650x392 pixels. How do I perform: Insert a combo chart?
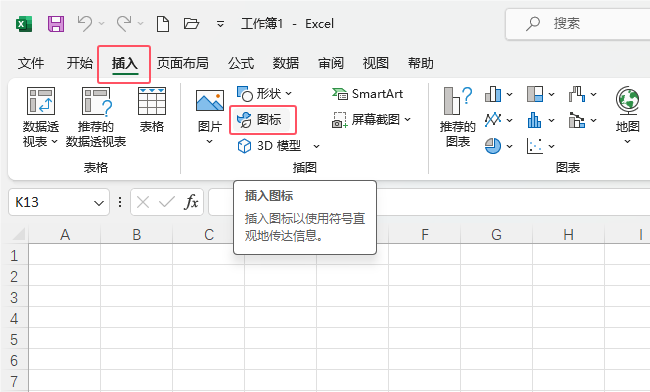click(577, 120)
